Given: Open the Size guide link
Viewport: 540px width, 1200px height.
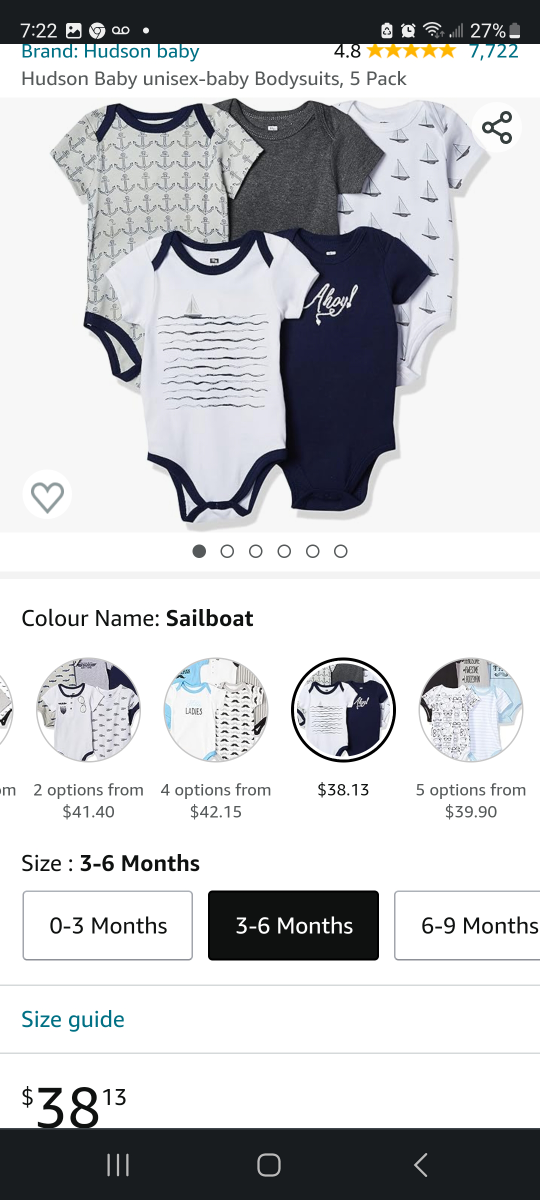Looking at the screenshot, I should point(73,1019).
